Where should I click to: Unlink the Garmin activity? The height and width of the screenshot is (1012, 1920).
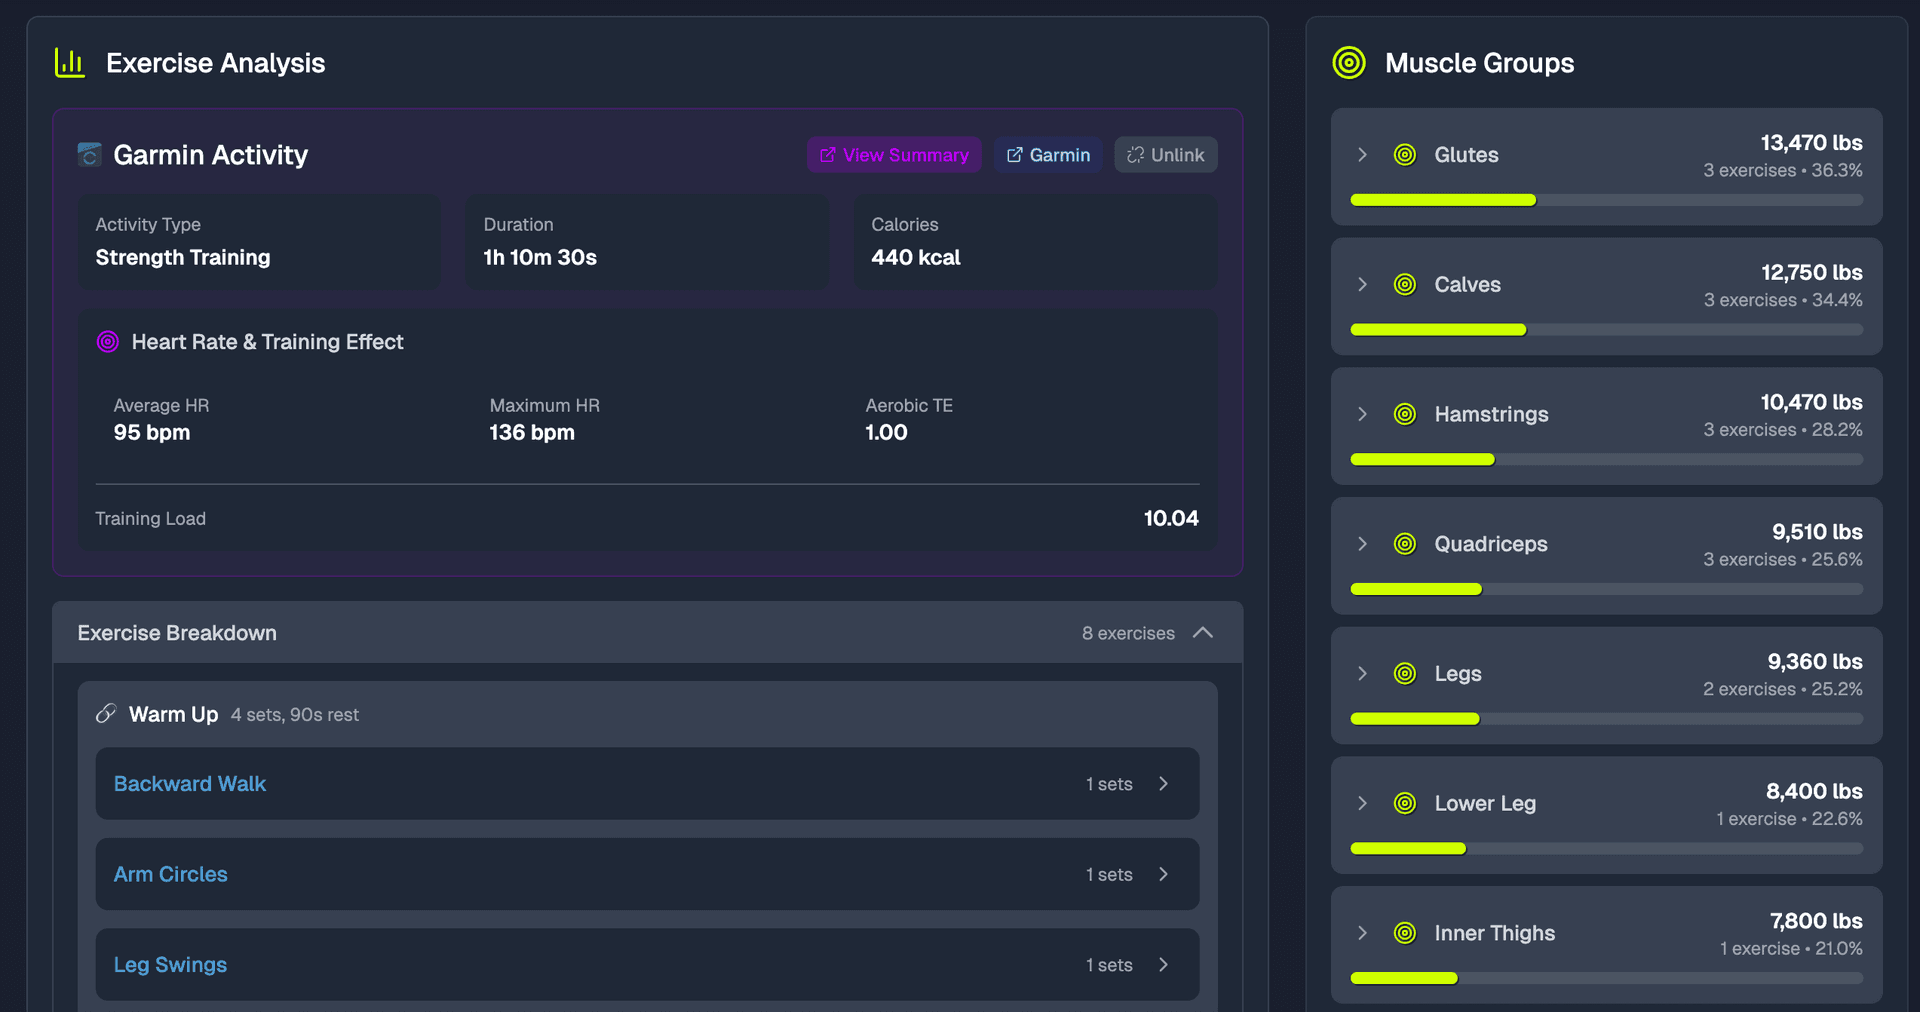(x=1165, y=154)
